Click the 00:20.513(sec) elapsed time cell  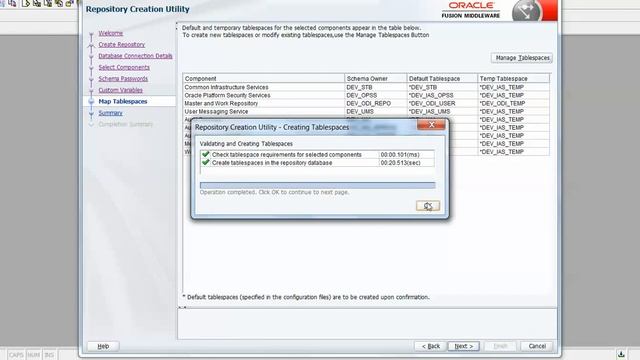[406, 162]
